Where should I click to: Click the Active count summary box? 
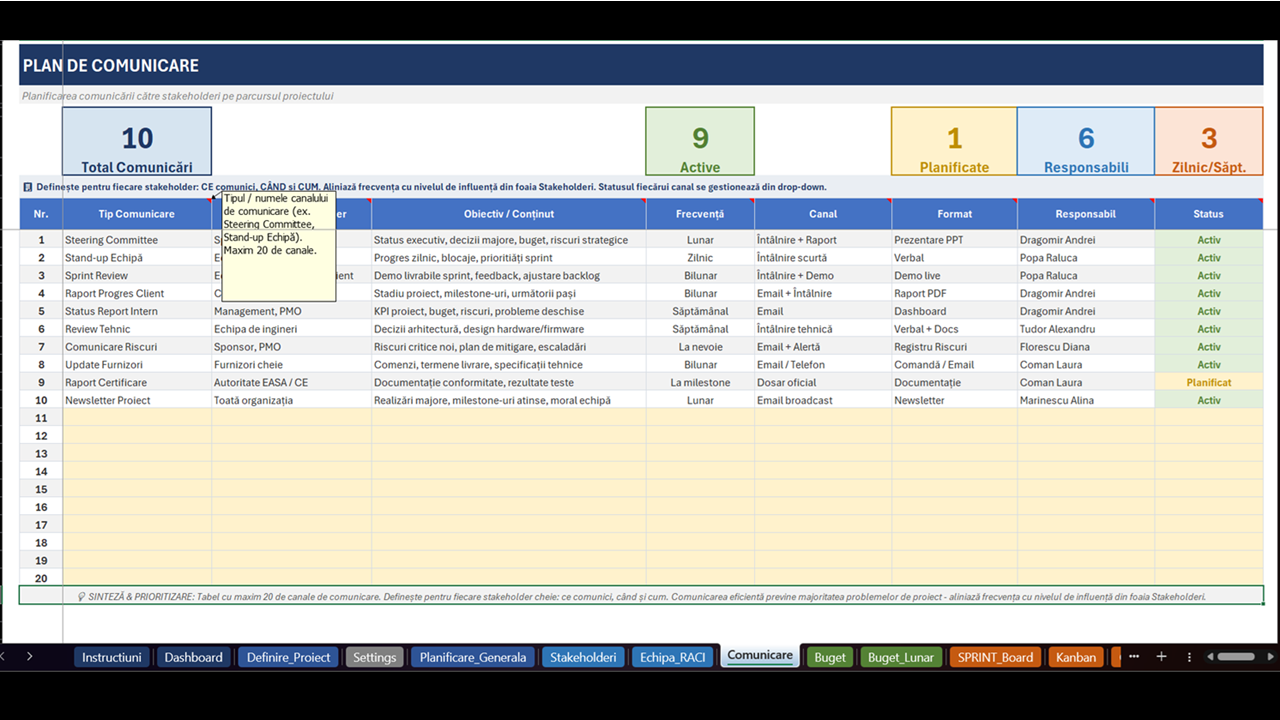pyautogui.click(x=700, y=142)
